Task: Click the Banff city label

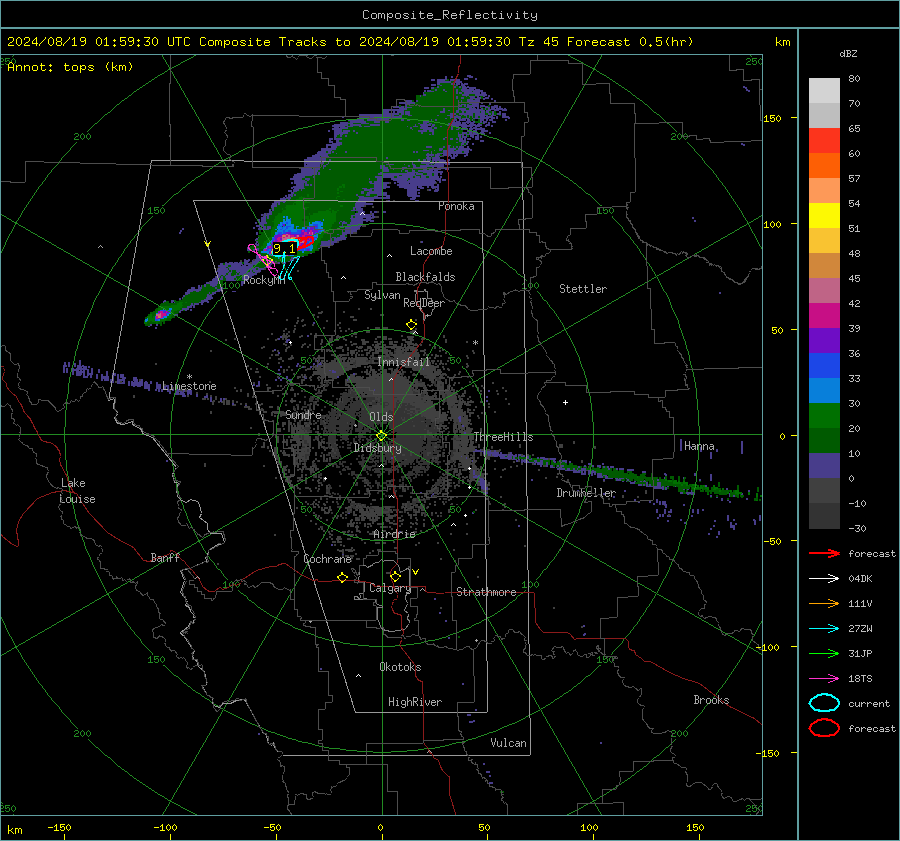Action: [165, 557]
